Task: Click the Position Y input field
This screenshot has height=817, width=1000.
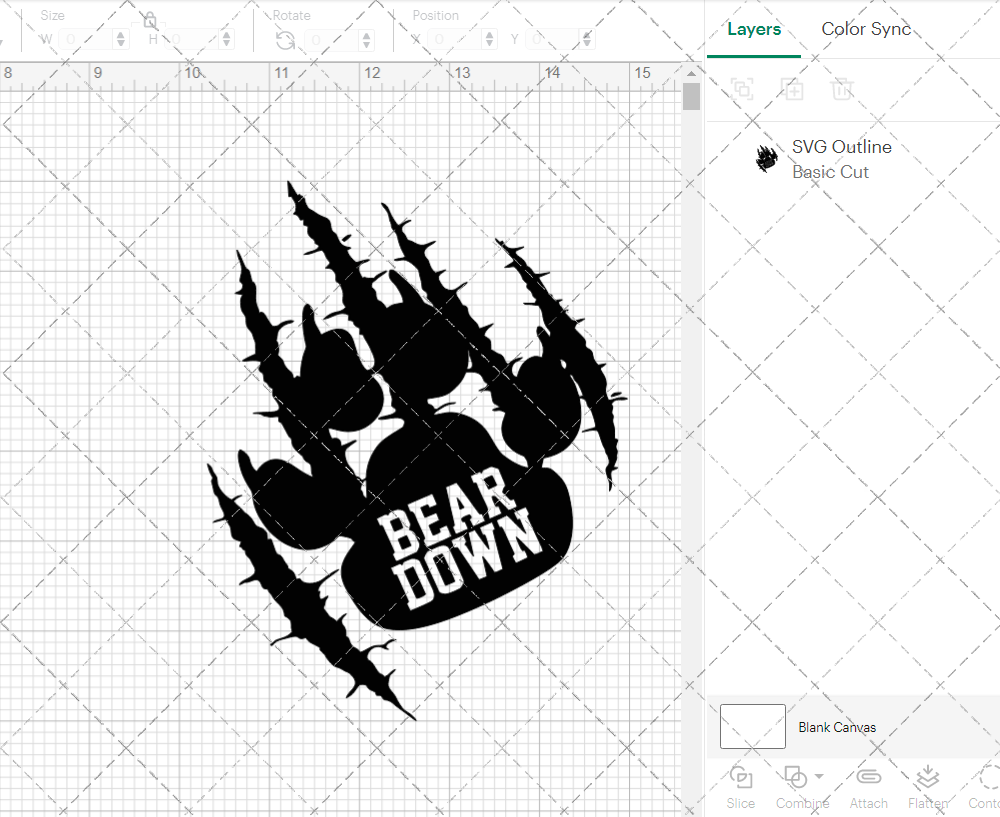Action: click(554, 40)
